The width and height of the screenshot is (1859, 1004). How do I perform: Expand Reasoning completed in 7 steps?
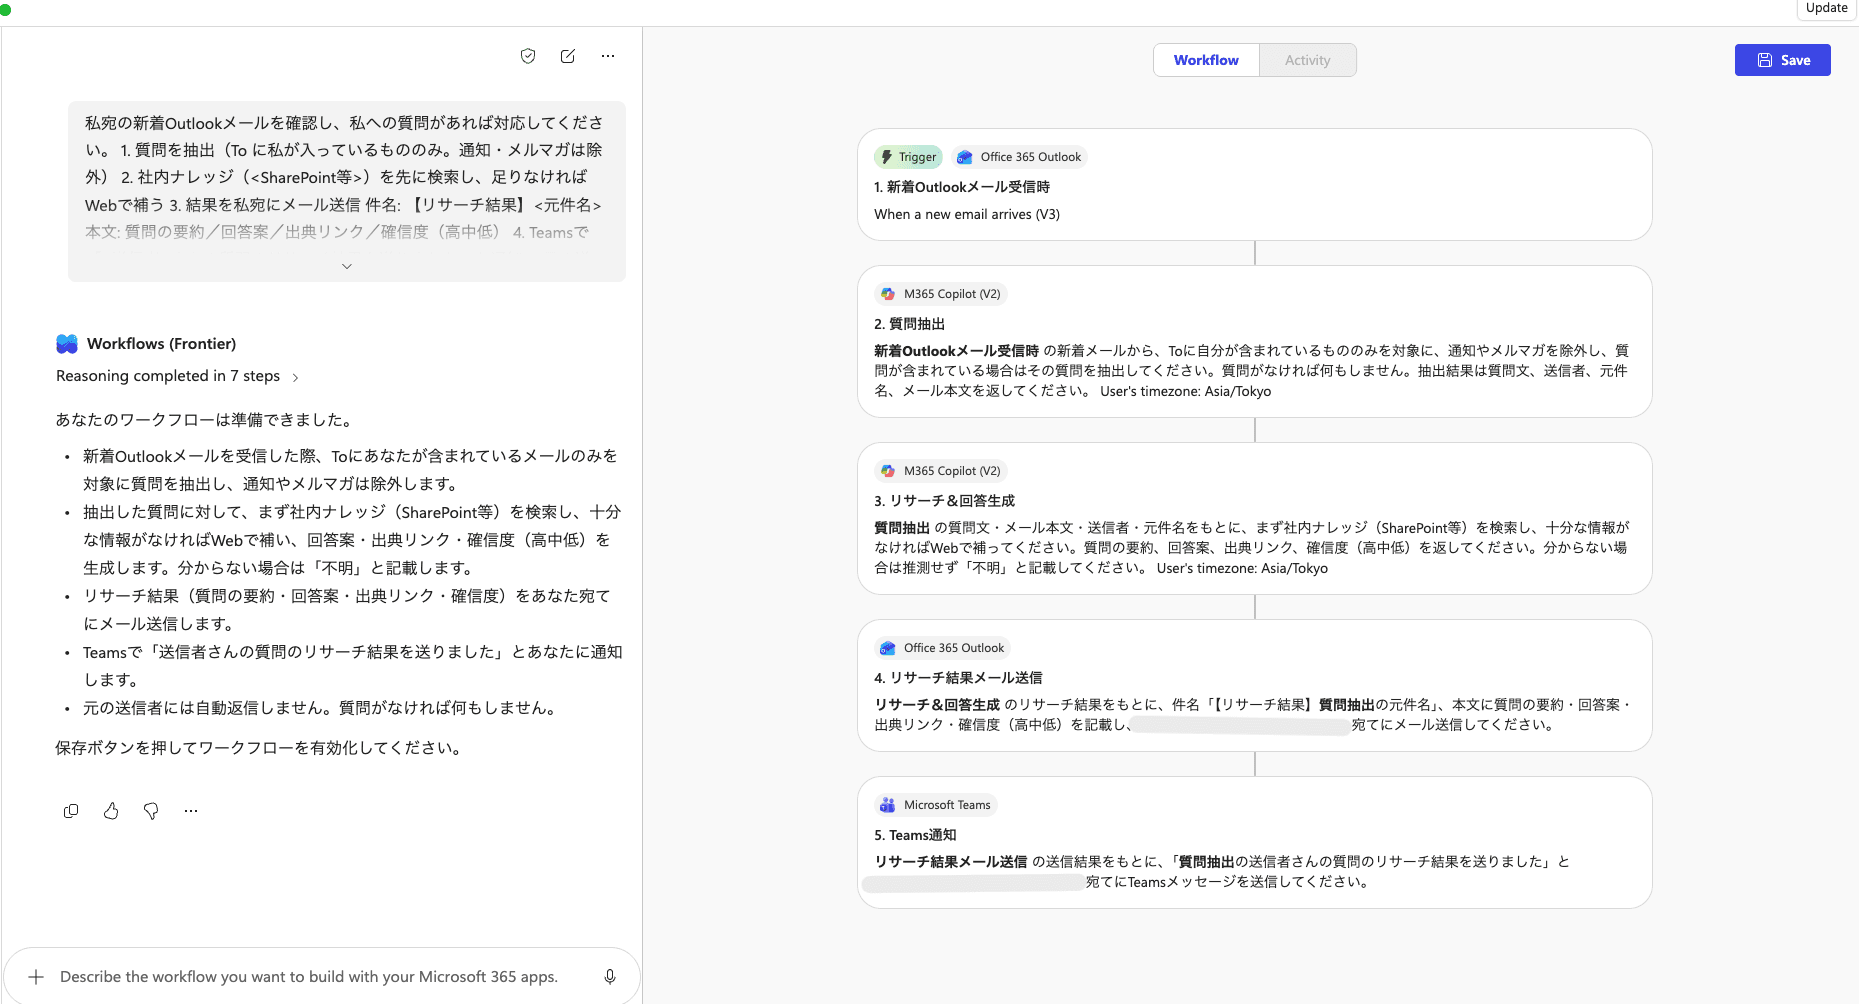(x=178, y=376)
